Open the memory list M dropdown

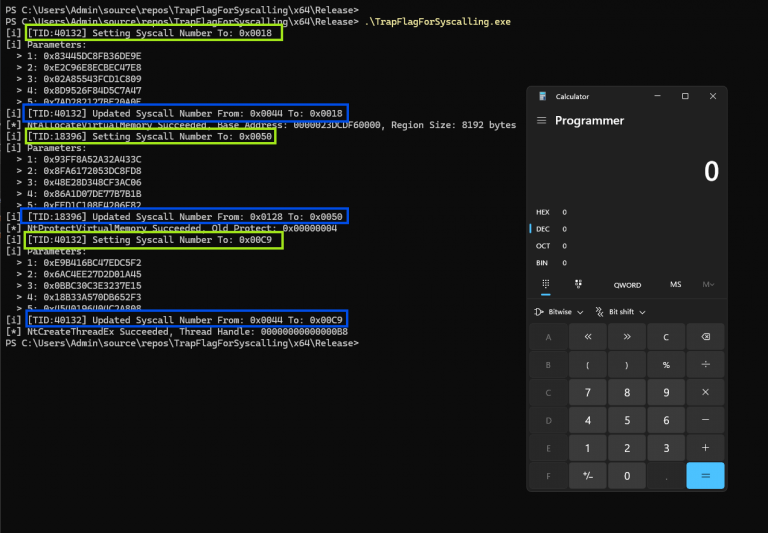(708, 285)
